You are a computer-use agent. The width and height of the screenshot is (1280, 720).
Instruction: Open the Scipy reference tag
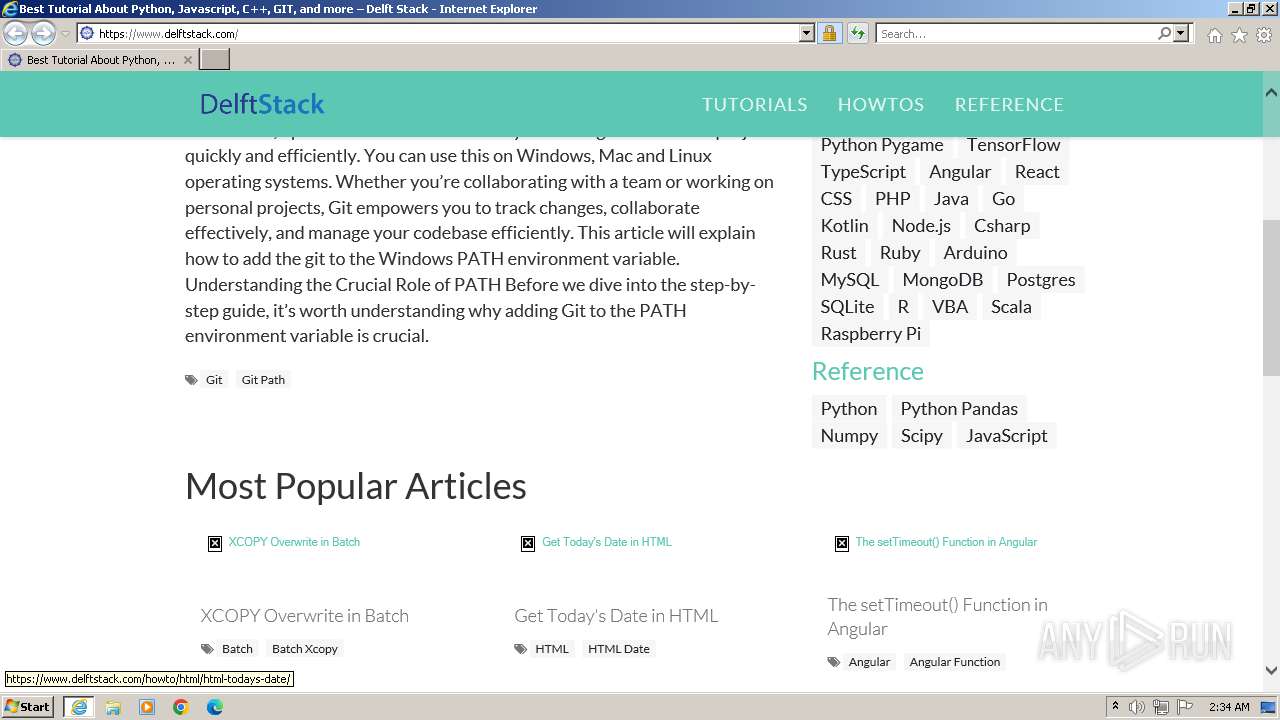point(921,436)
